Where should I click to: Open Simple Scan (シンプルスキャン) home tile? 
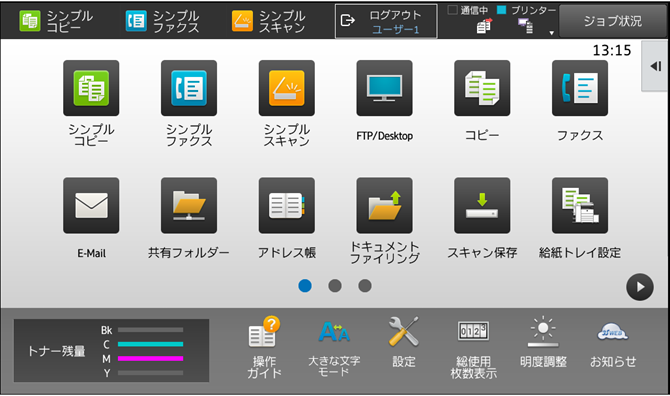point(287,88)
